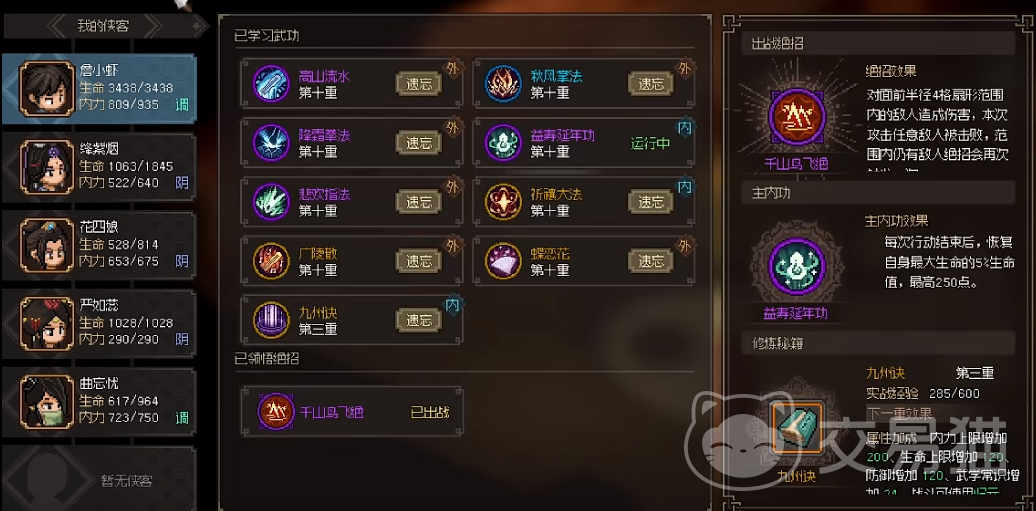This screenshot has width=1036, height=511.
Task: Switch to hero 花四娘
Action: 99,245
